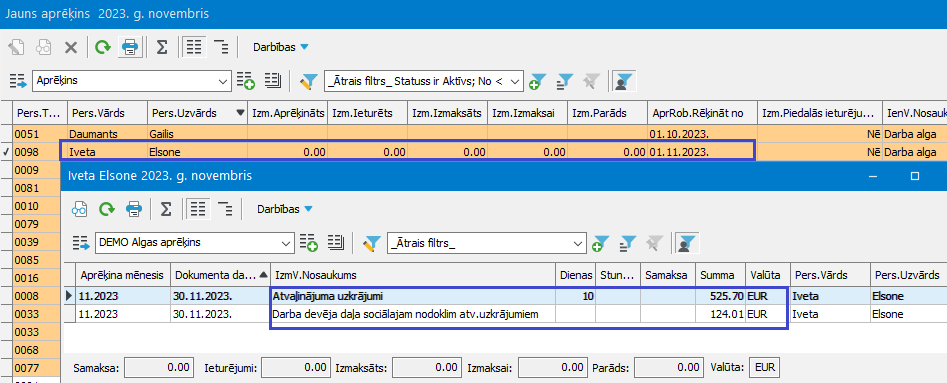Minimize the Iveta Elsone window
The image size is (947, 383).
pyautogui.click(x=873, y=176)
